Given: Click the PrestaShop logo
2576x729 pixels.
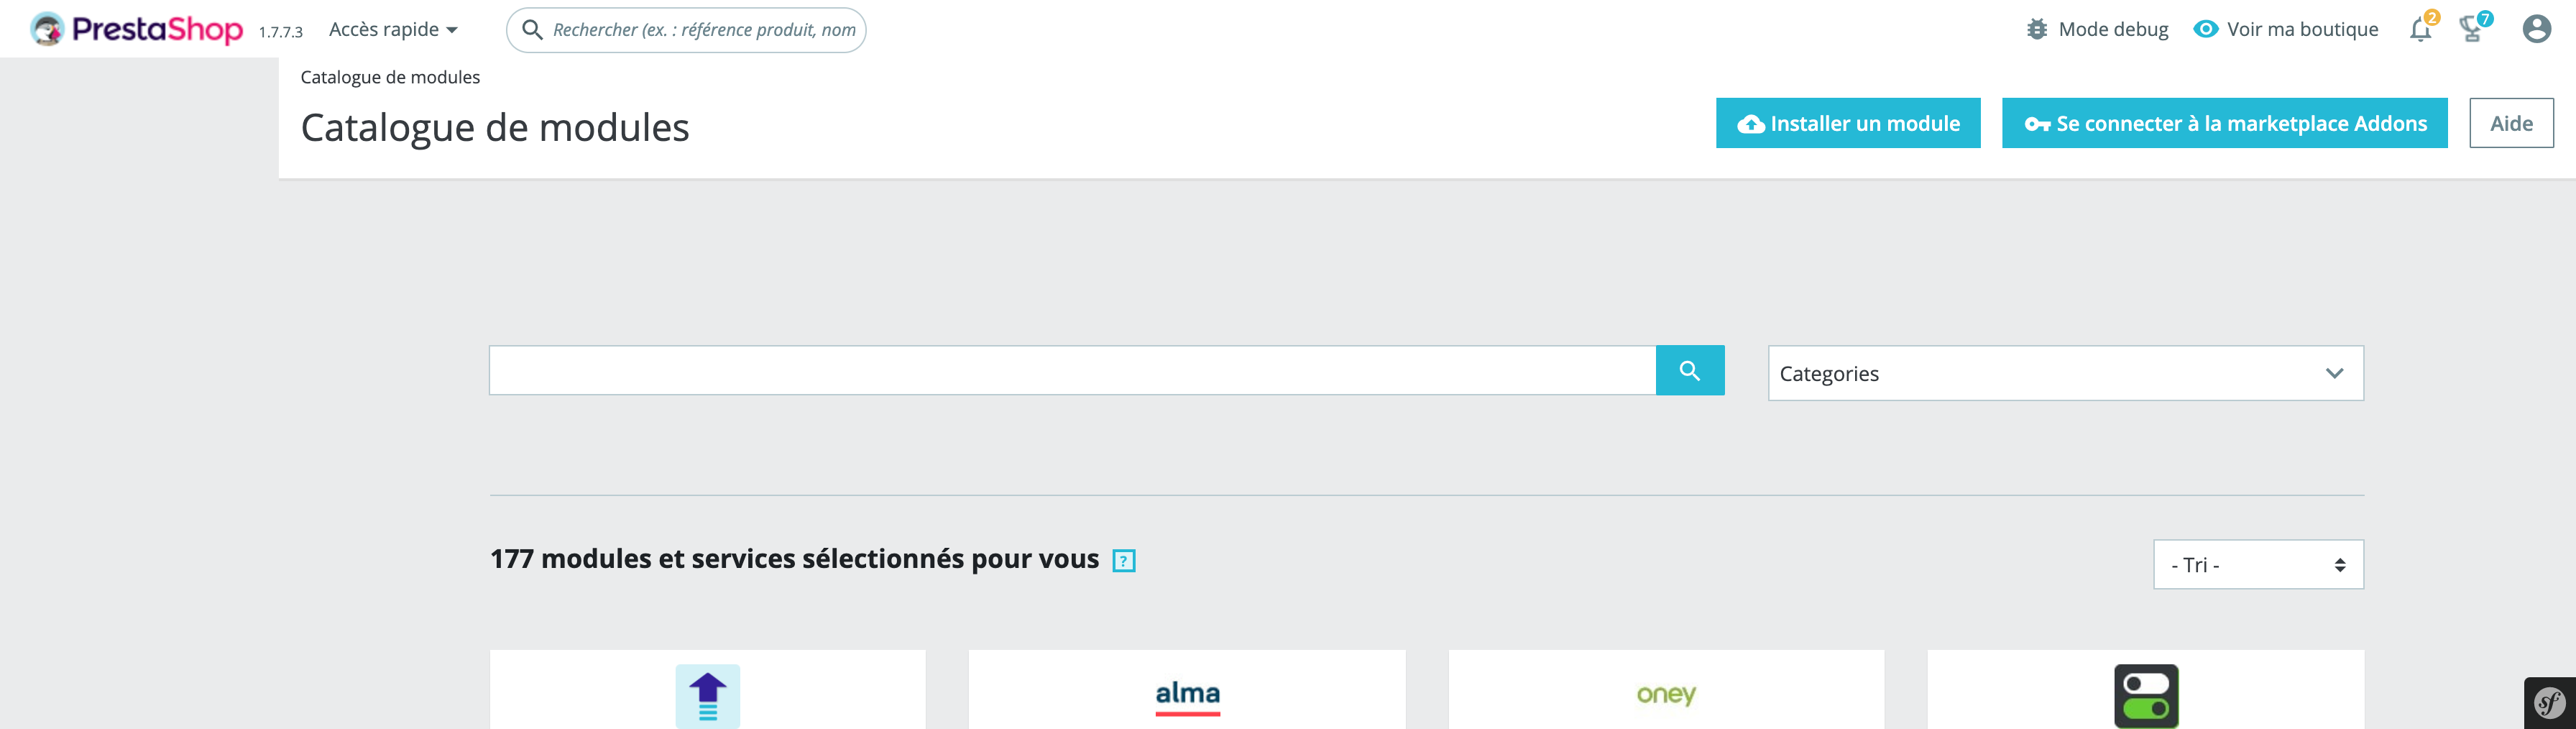Looking at the screenshot, I should pyautogui.click(x=135, y=28).
